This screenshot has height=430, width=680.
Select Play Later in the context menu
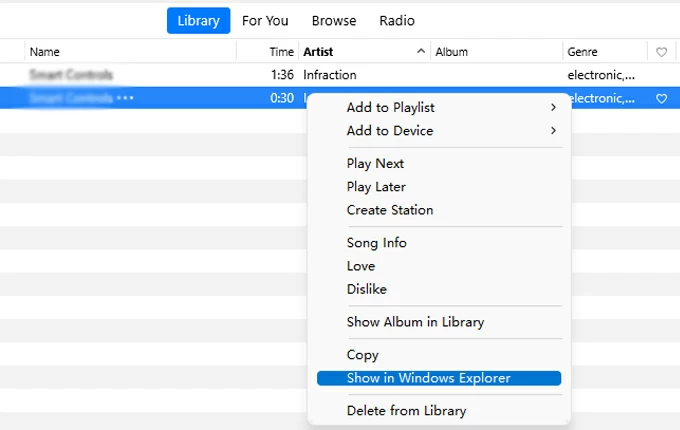[376, 187]
